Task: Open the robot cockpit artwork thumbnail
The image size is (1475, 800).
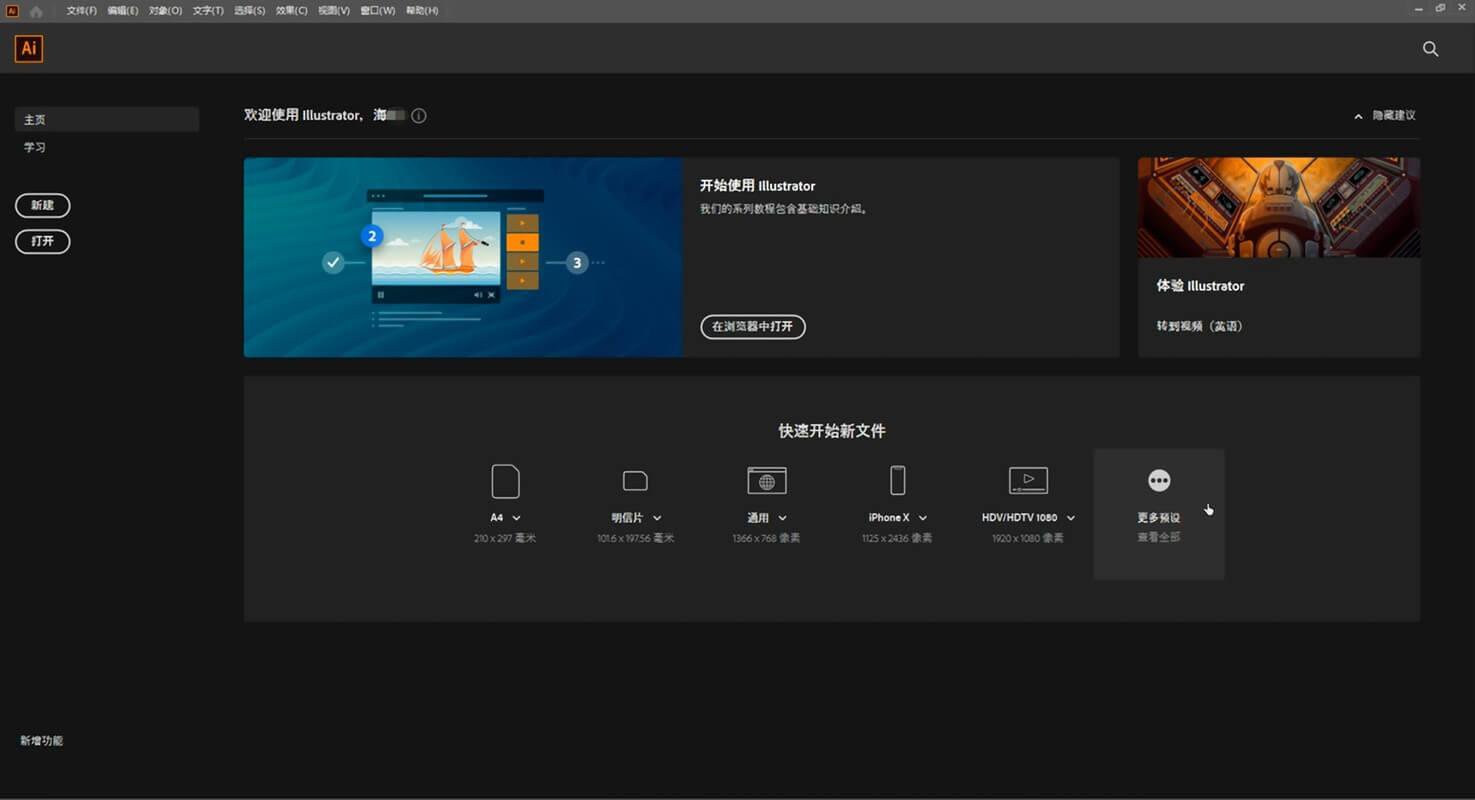Action: click(1279, 207)
